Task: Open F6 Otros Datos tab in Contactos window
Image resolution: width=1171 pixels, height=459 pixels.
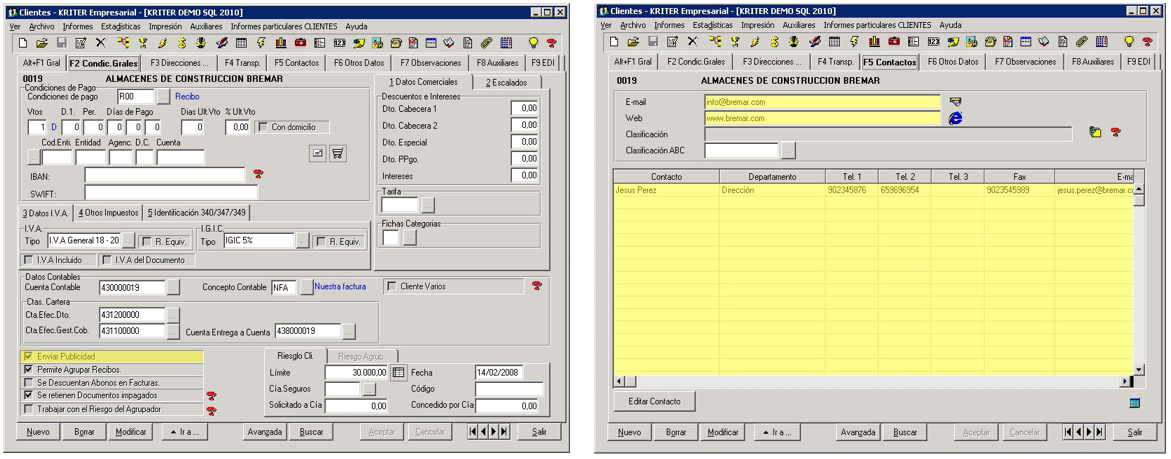Action: [953, 63]
